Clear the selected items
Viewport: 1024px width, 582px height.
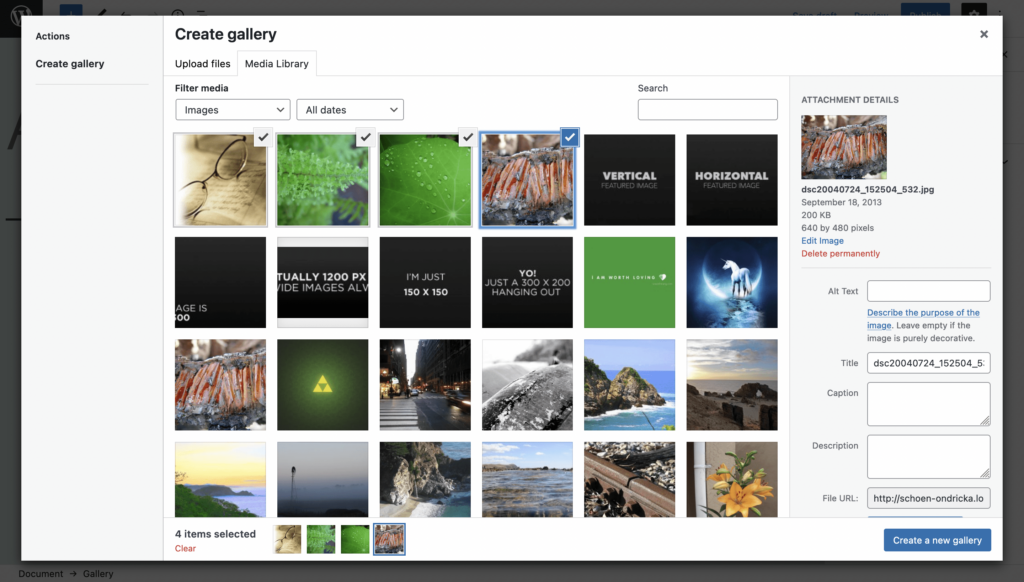click(185, 549)
